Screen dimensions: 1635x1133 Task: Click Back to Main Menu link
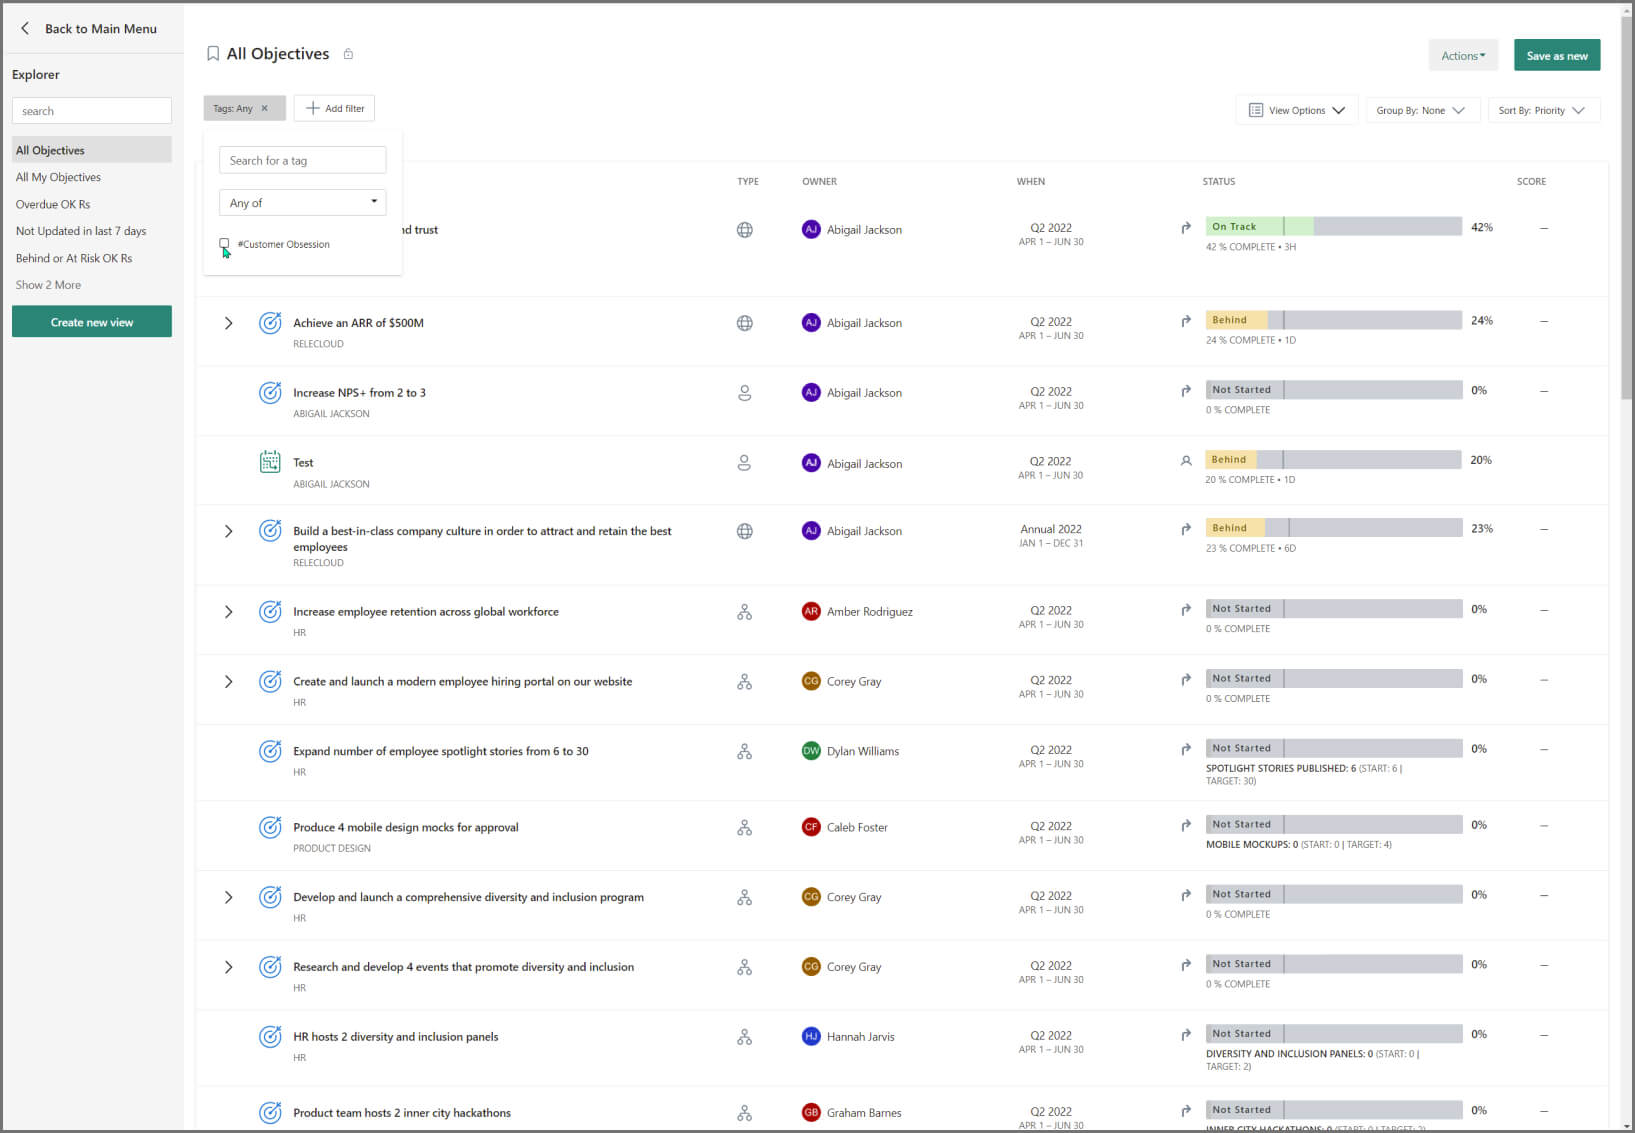(x=100, y=29)
